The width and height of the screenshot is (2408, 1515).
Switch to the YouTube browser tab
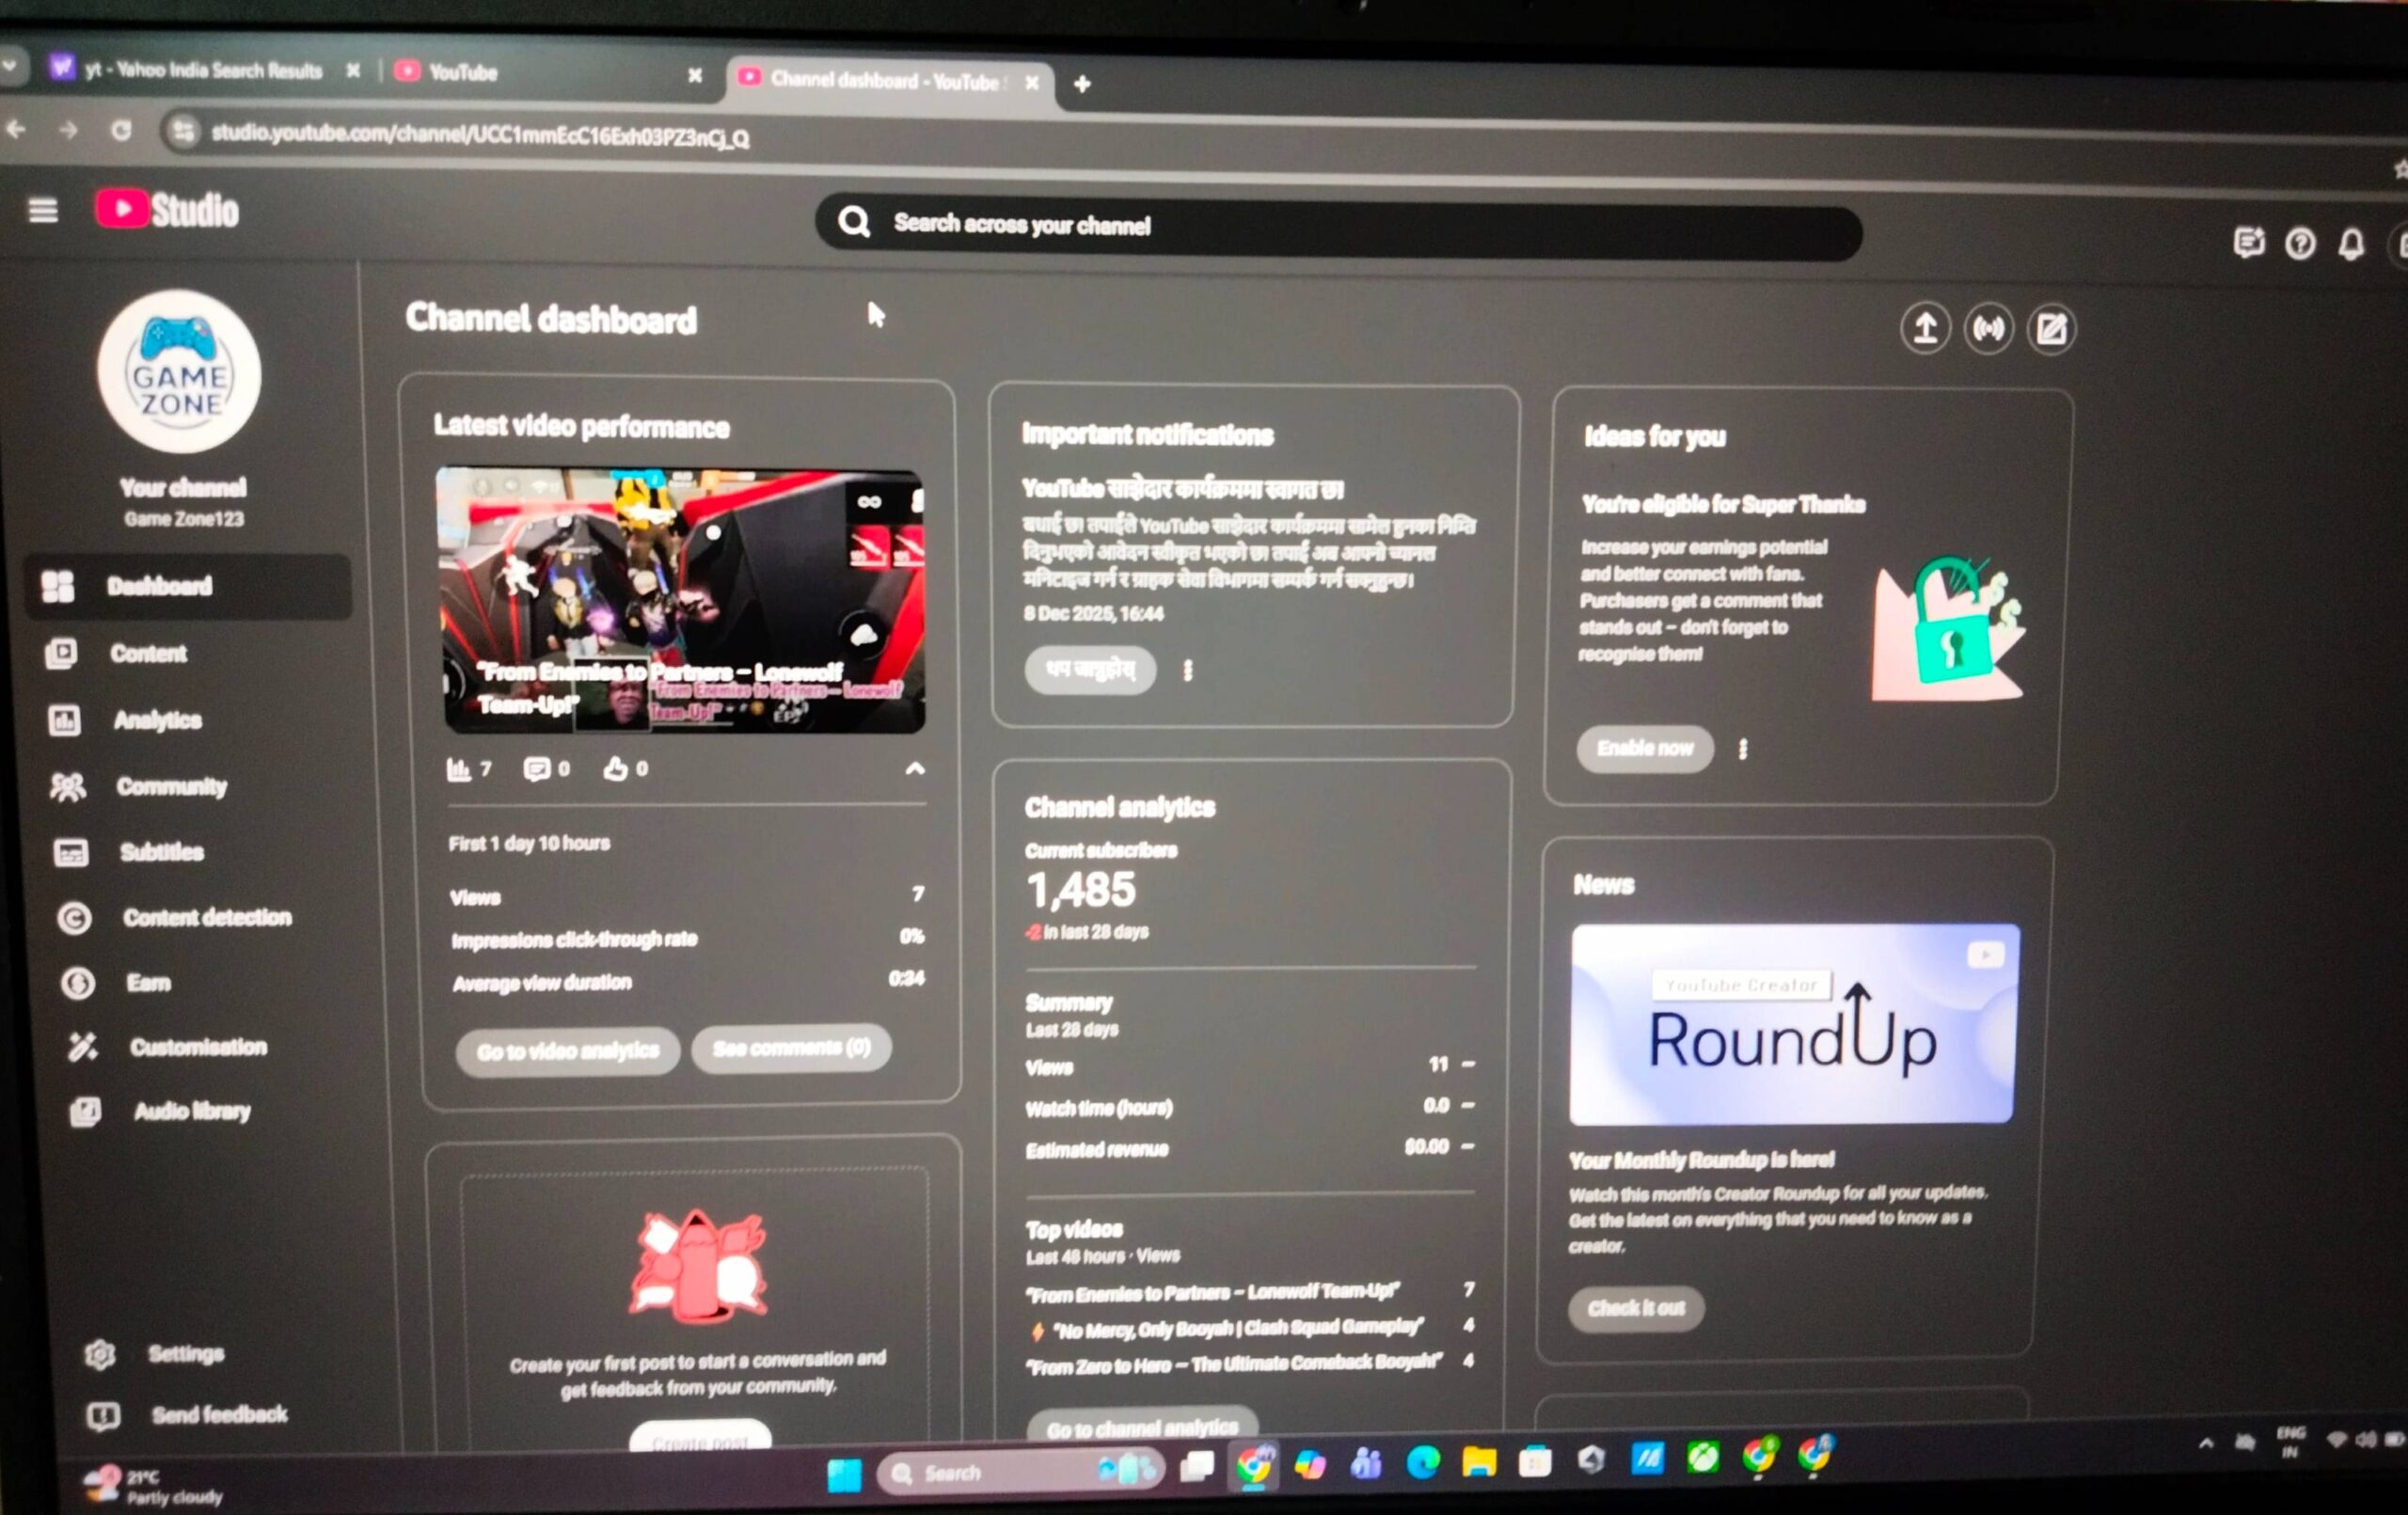coord(463,73)
